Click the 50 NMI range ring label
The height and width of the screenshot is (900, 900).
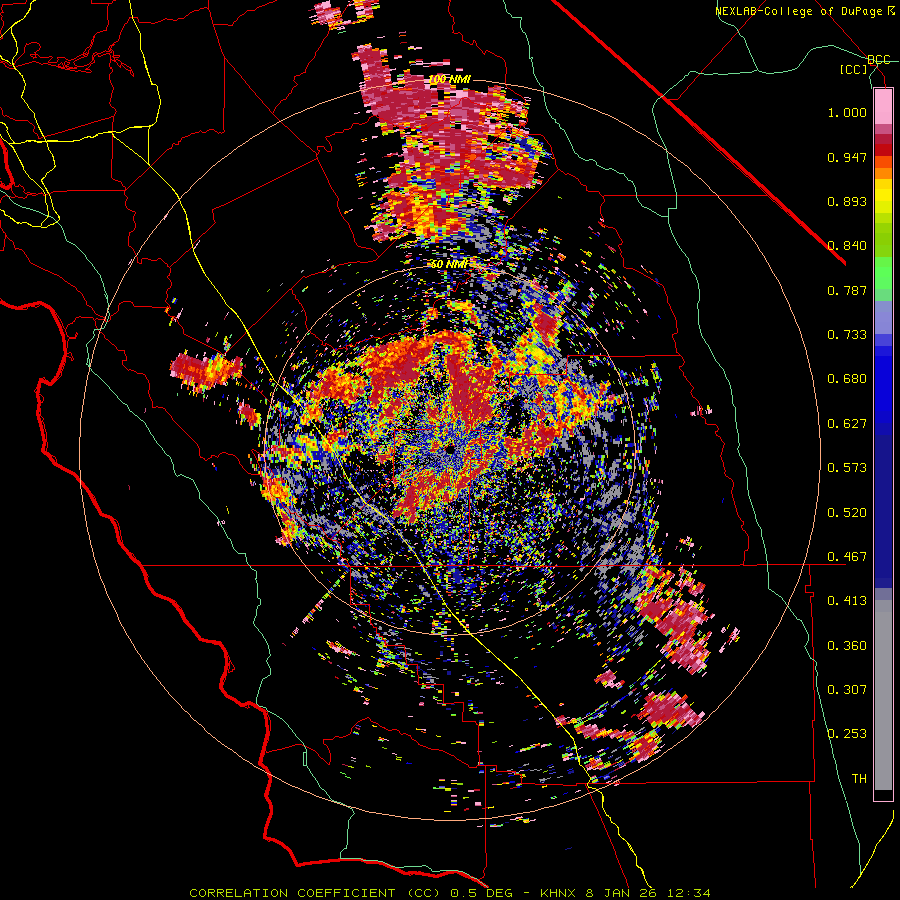[449, 264]
